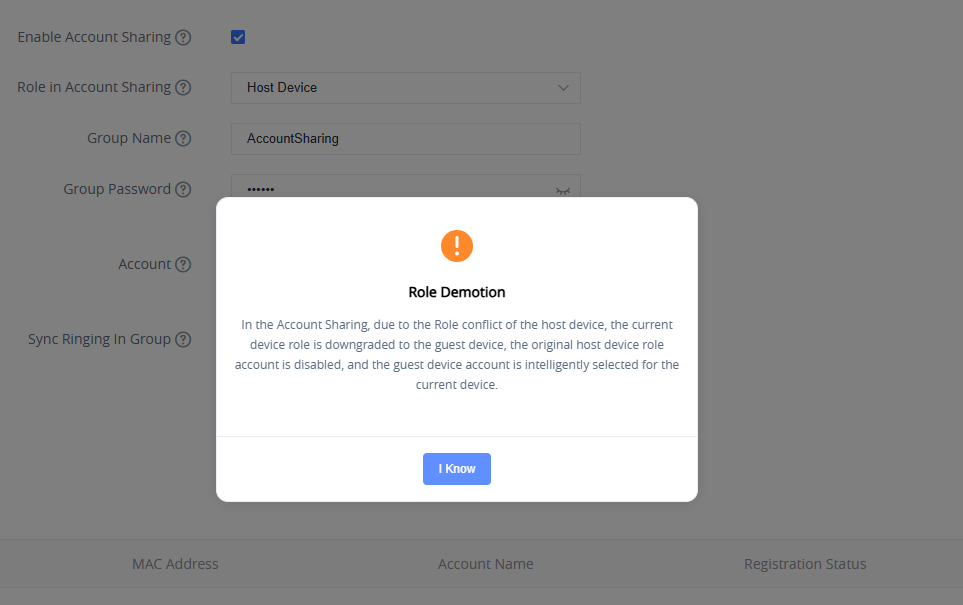Screen dimensions: 963x605
Task: Click the Group Name field containing AccountSharing
Action: coord(405,139)
